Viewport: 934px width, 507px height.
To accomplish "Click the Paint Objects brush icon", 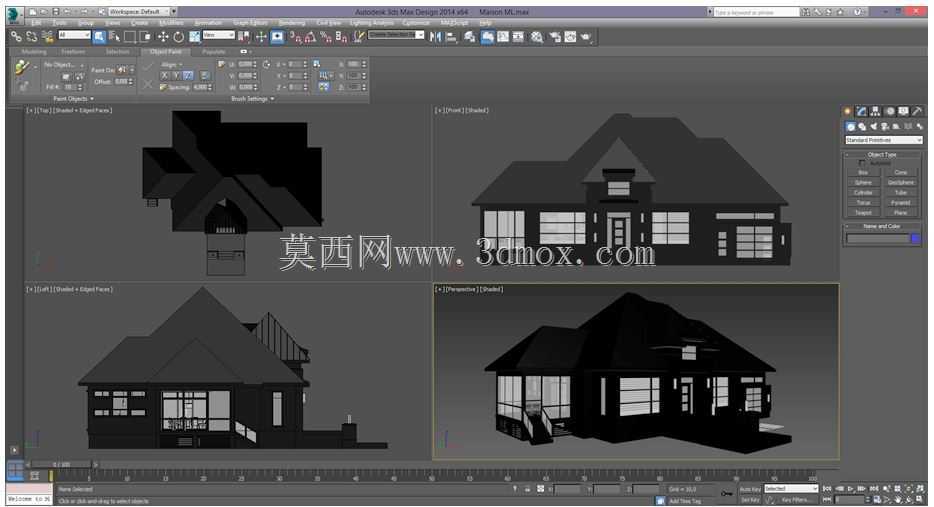I will [23, 67].
